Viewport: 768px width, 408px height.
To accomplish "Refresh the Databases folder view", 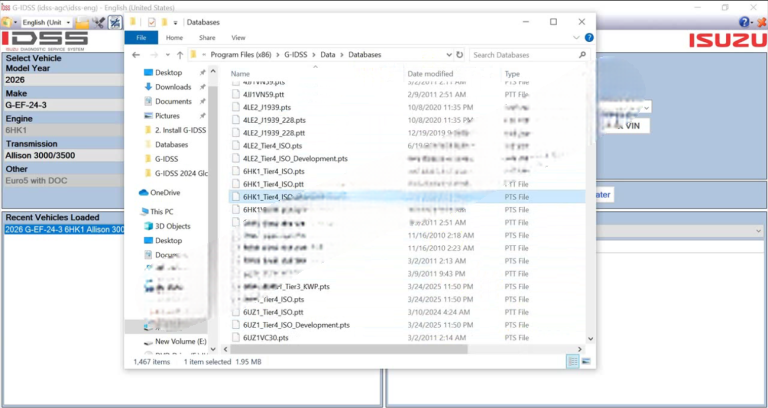I will [459, 55].
